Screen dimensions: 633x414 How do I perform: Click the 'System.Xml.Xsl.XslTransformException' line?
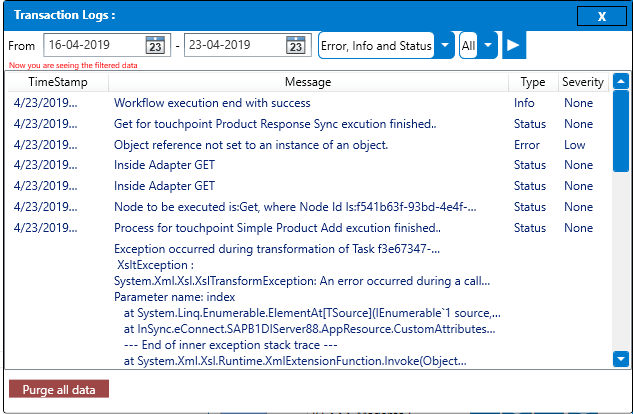coord(302,281)
